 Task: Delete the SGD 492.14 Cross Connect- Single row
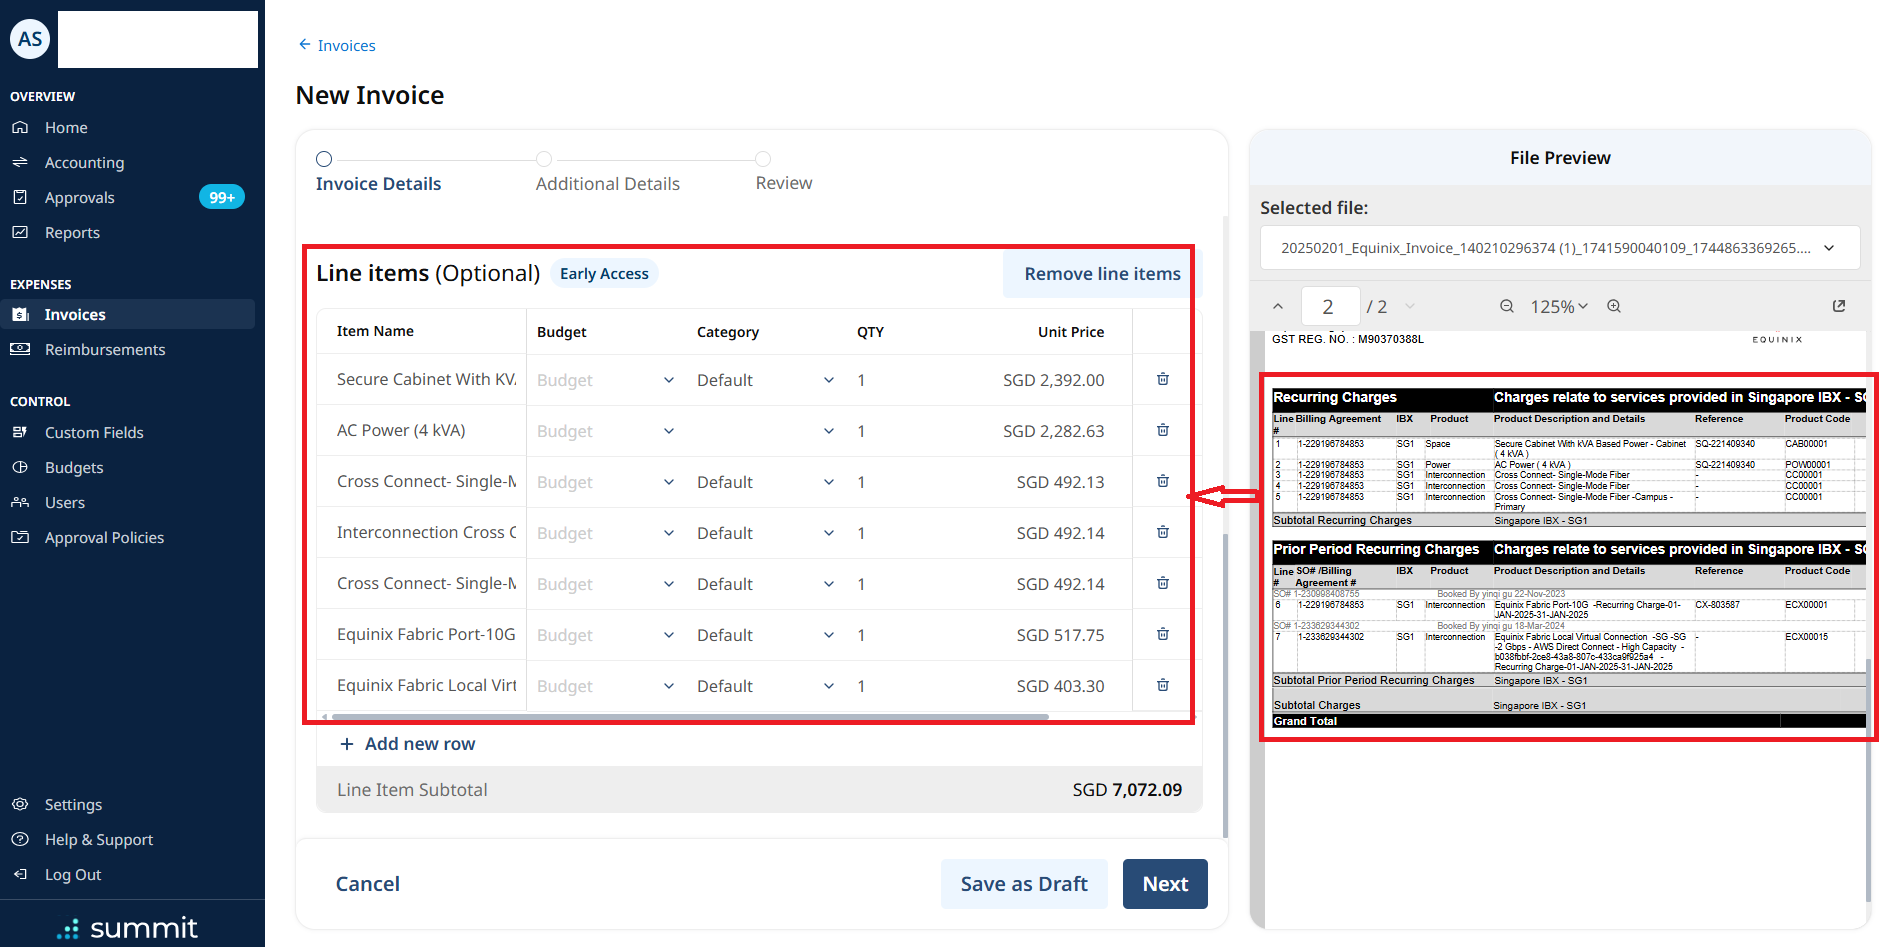tap(1163, 583)
